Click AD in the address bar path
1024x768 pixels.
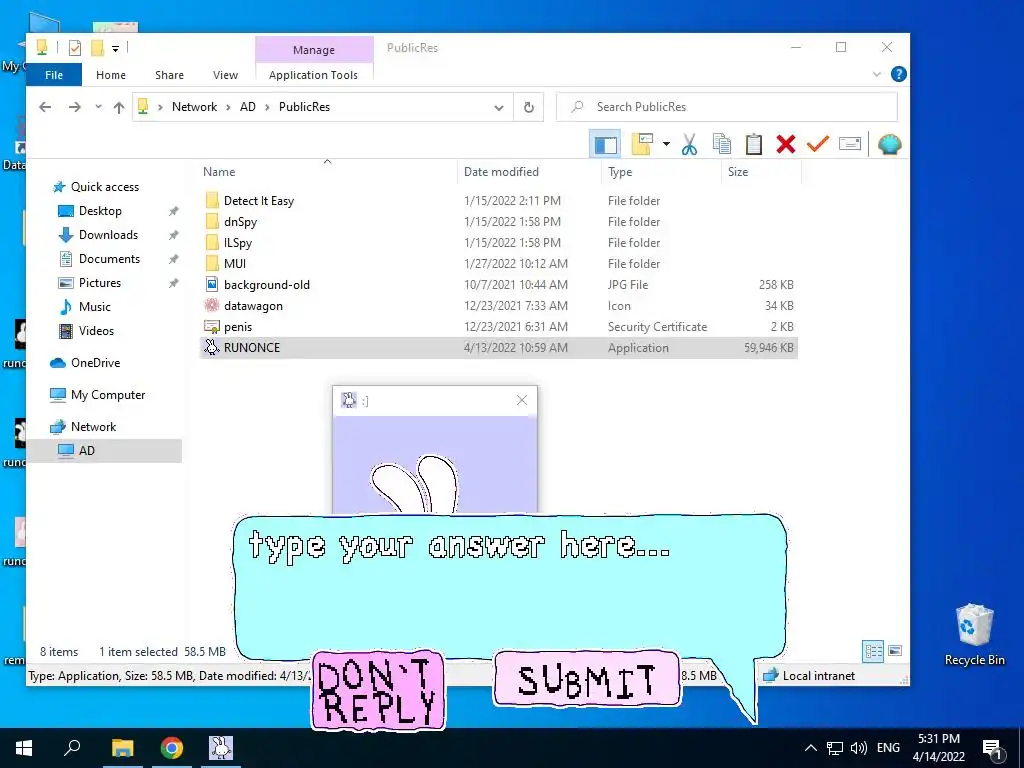pos(248,107)
